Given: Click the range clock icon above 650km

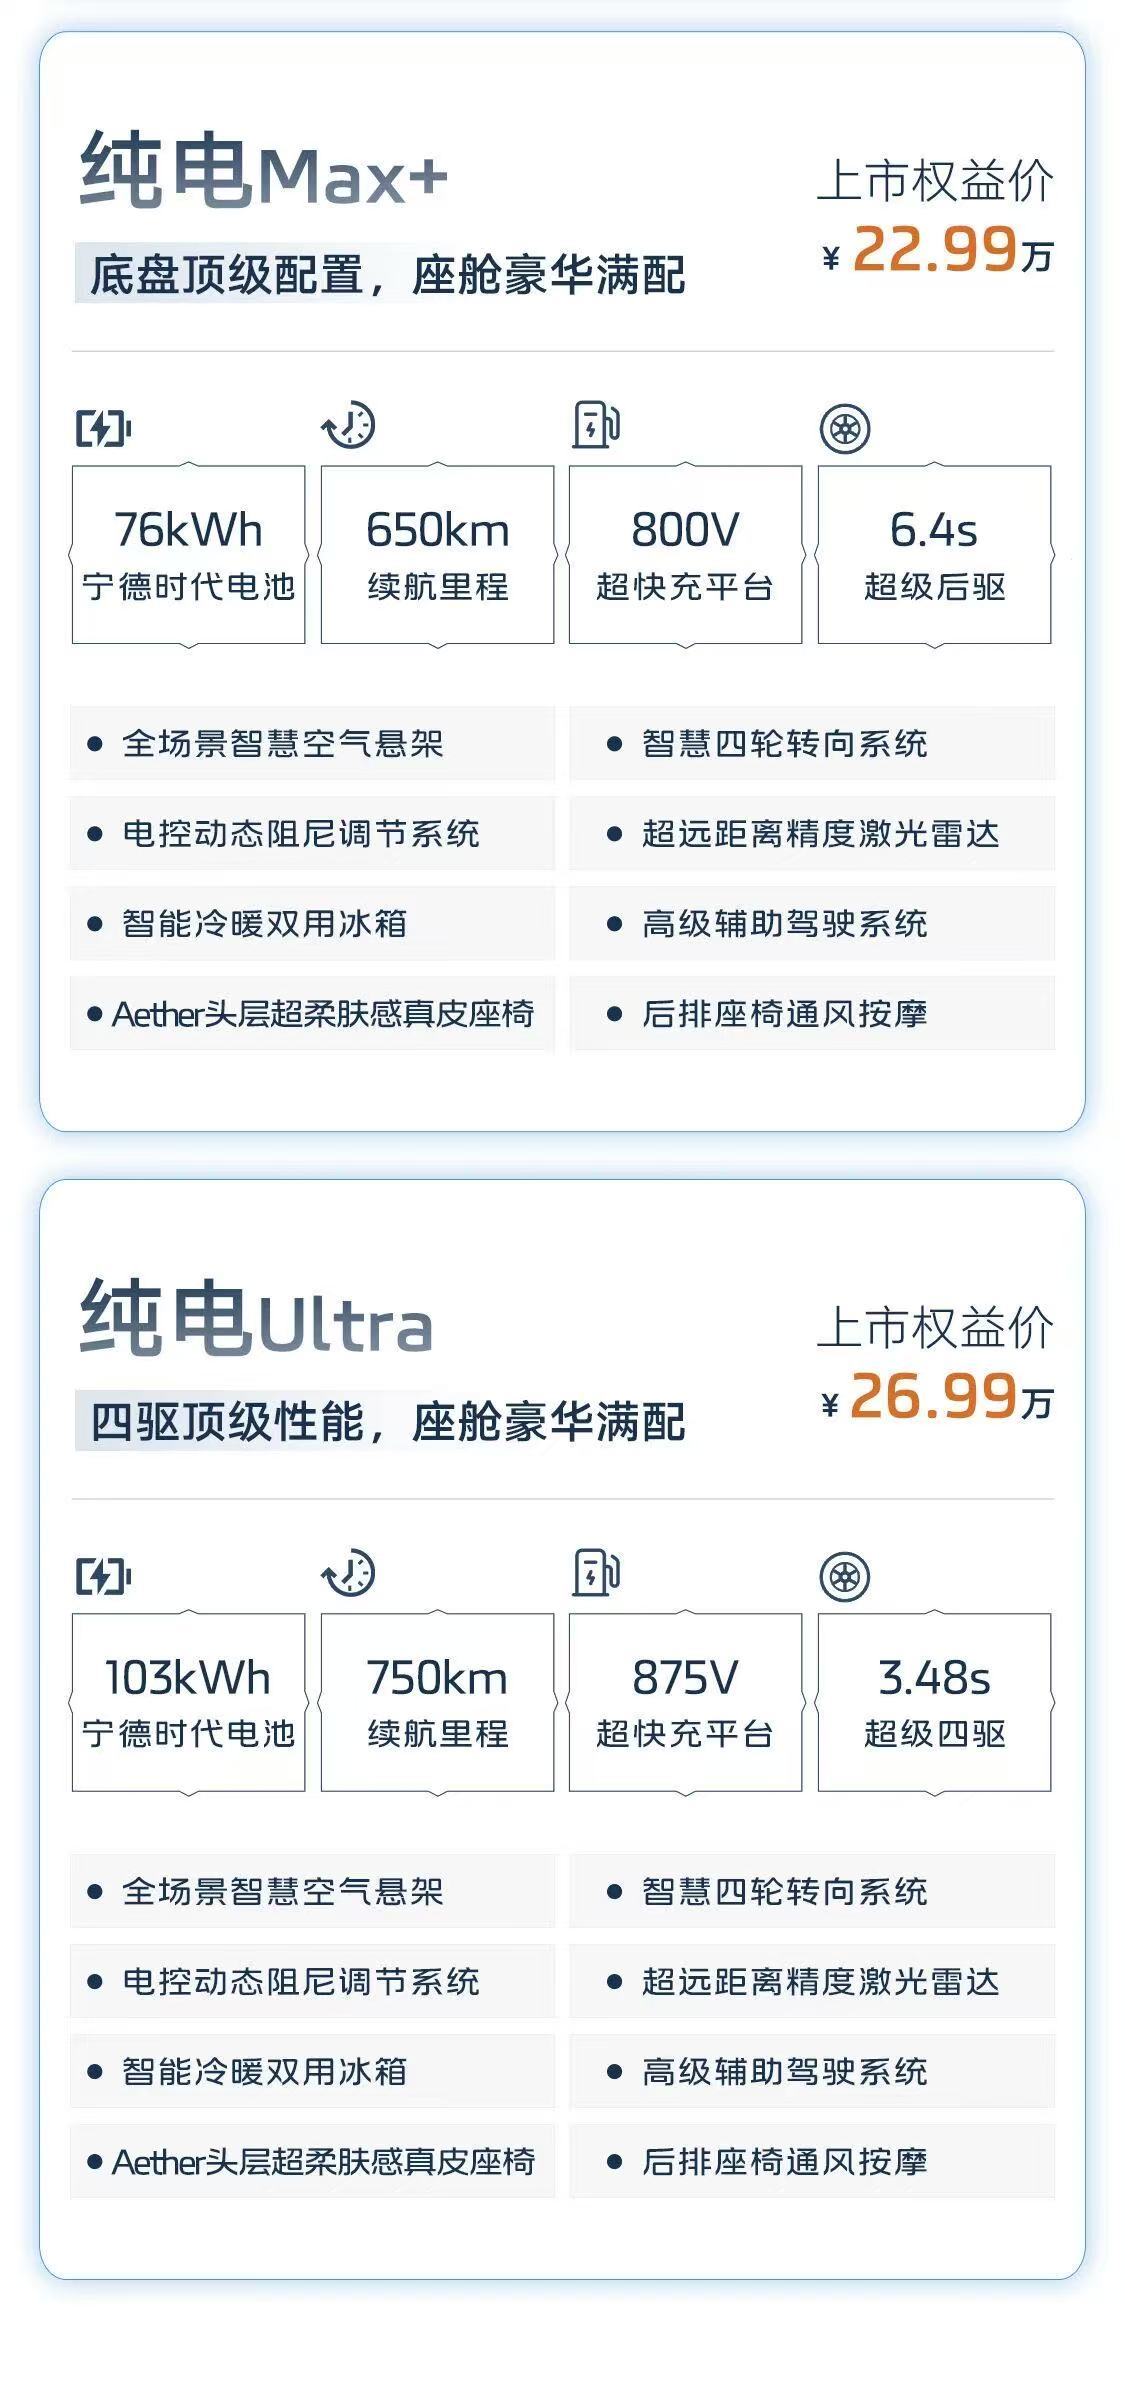Looking at the screenshot, I should point(348,426).
